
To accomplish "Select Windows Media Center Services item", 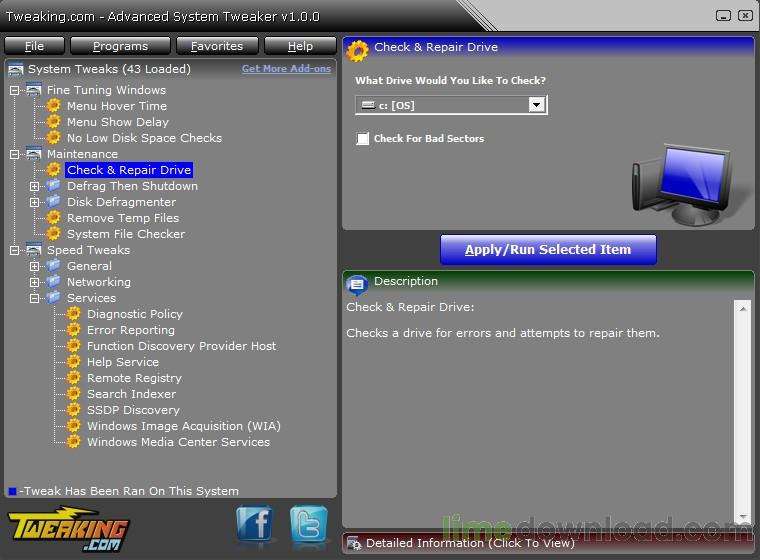I will (178, 442).
